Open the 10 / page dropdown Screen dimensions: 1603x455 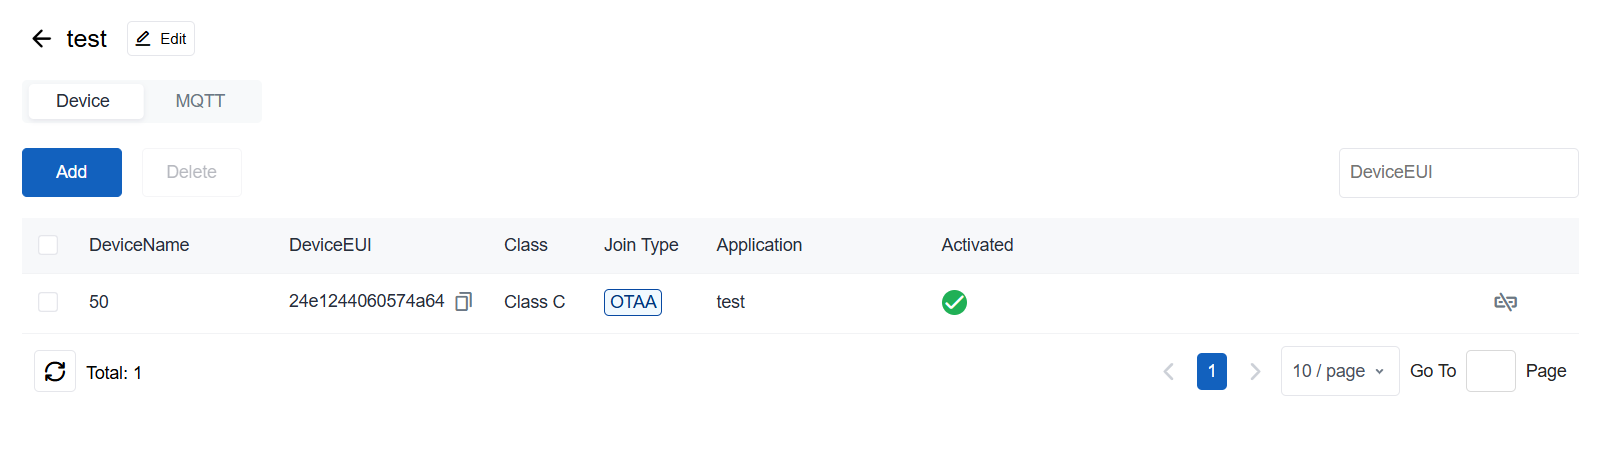1340,371
